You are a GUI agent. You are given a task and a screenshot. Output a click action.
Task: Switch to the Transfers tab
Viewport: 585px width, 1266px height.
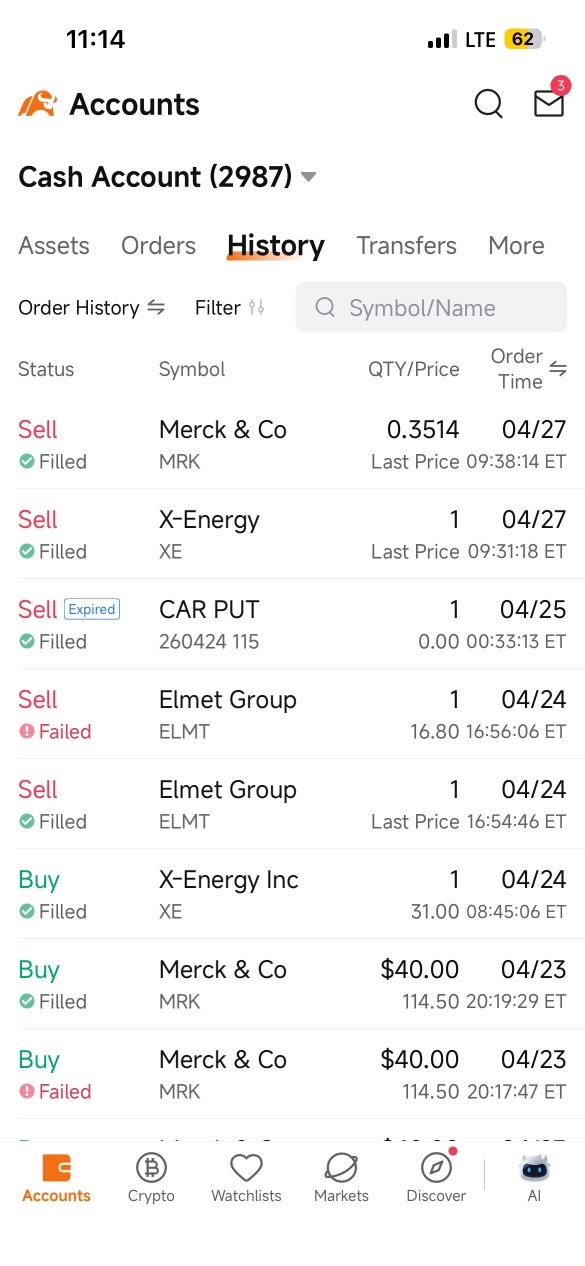pos(406,245)
